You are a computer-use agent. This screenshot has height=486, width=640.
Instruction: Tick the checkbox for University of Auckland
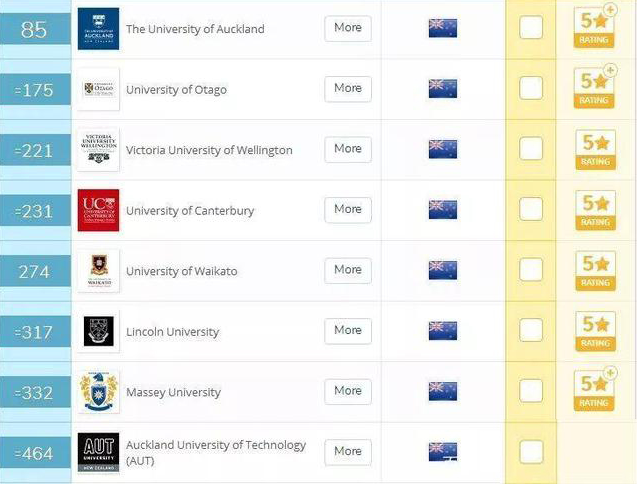531,28
